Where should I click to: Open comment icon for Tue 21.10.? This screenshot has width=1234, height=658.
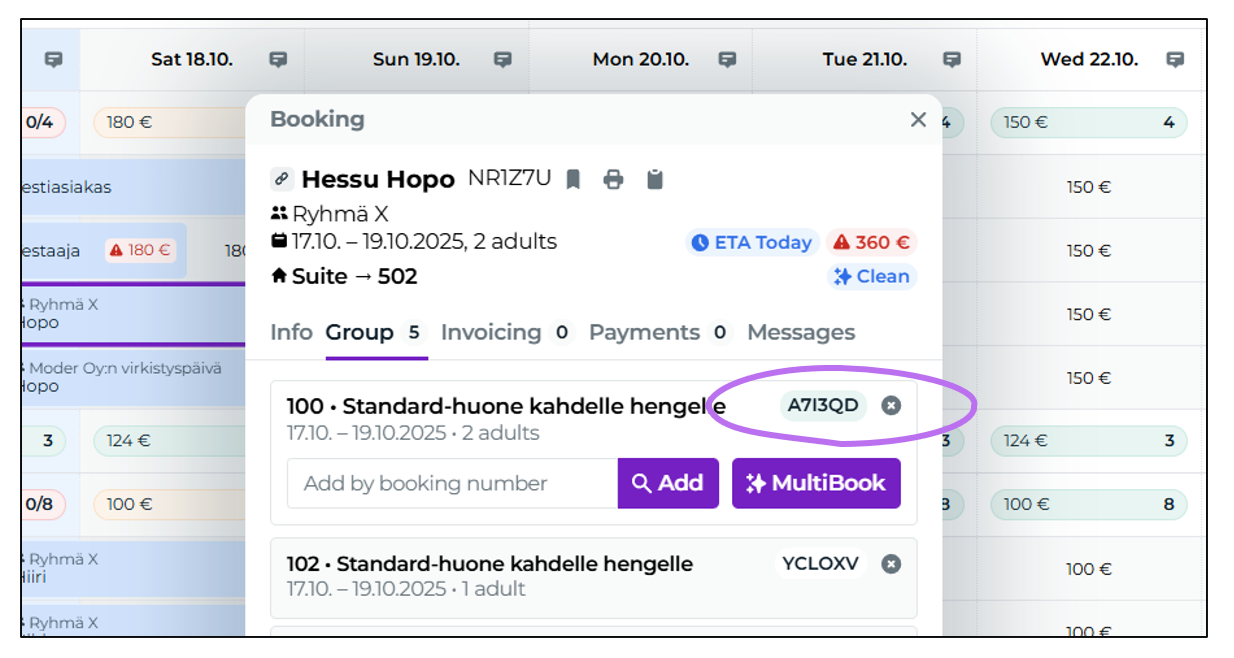pyautogui.click(x=952, y=60)
